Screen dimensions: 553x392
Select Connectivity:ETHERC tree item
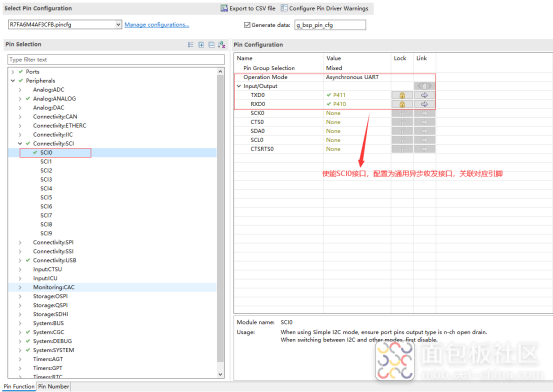point(60,126)
